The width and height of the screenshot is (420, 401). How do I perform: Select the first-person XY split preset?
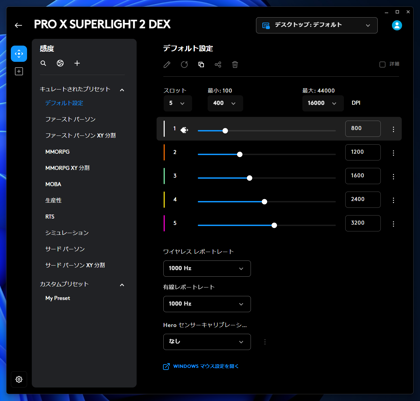[x=81, y=136]
